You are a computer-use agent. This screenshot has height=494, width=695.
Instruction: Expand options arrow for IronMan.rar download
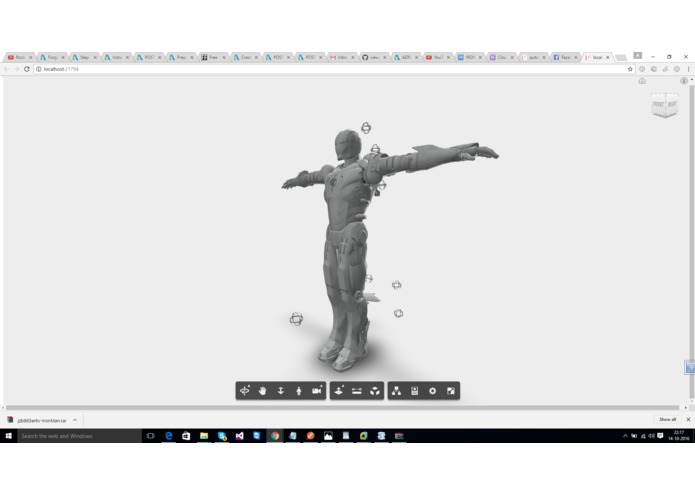(x=75, y=420)
